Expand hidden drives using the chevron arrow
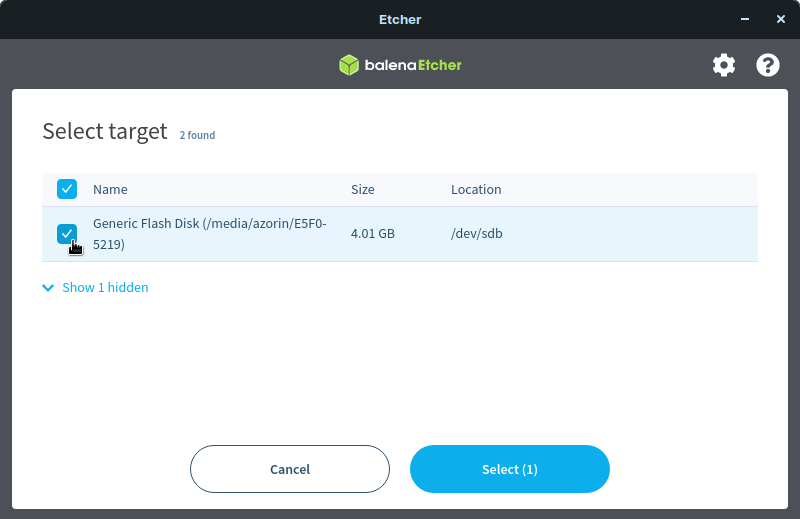 (x=48, y=288)
